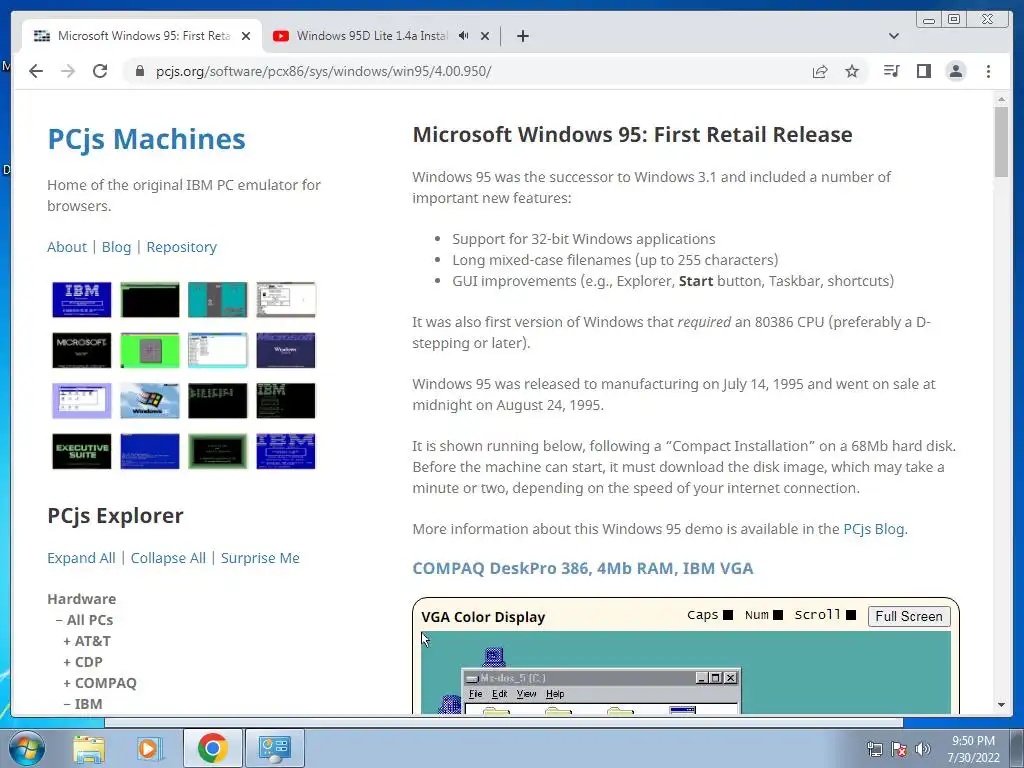Click the page vertical scrollbar thumb
The height and width of the screenshot is (768, 1024).
(1001, 140)
